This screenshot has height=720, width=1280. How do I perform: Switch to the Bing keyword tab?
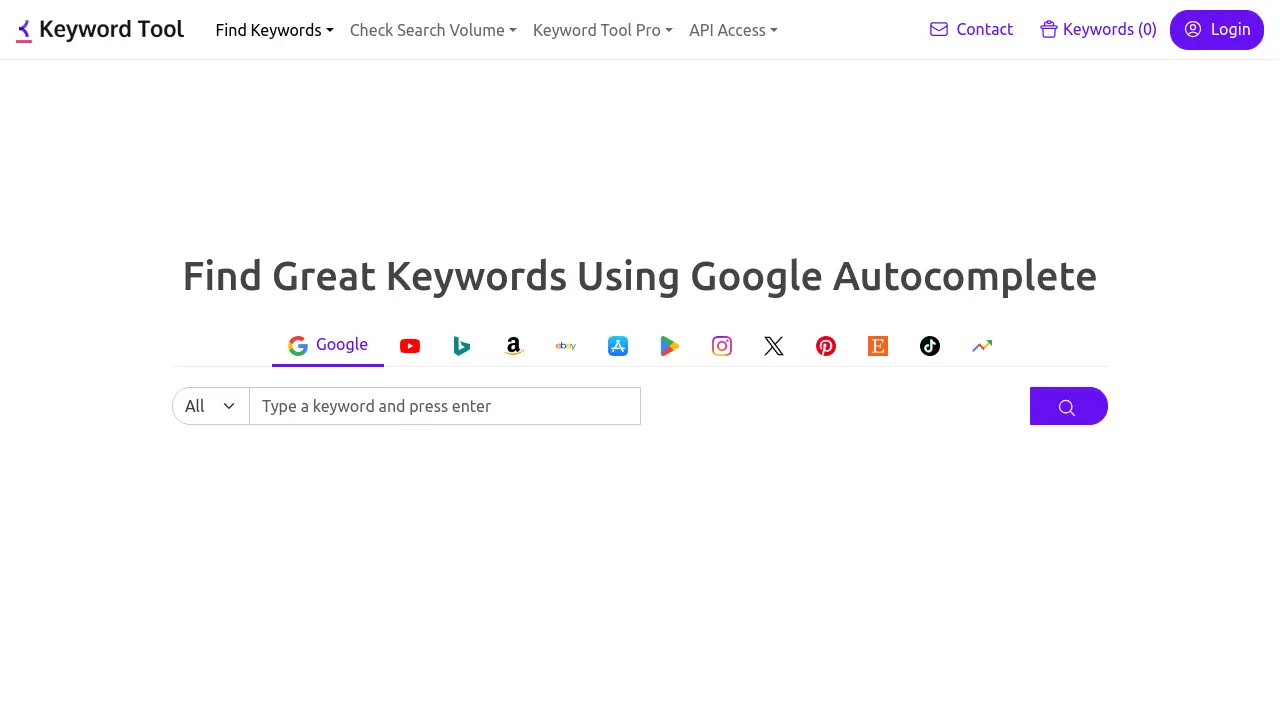point(462,346)
